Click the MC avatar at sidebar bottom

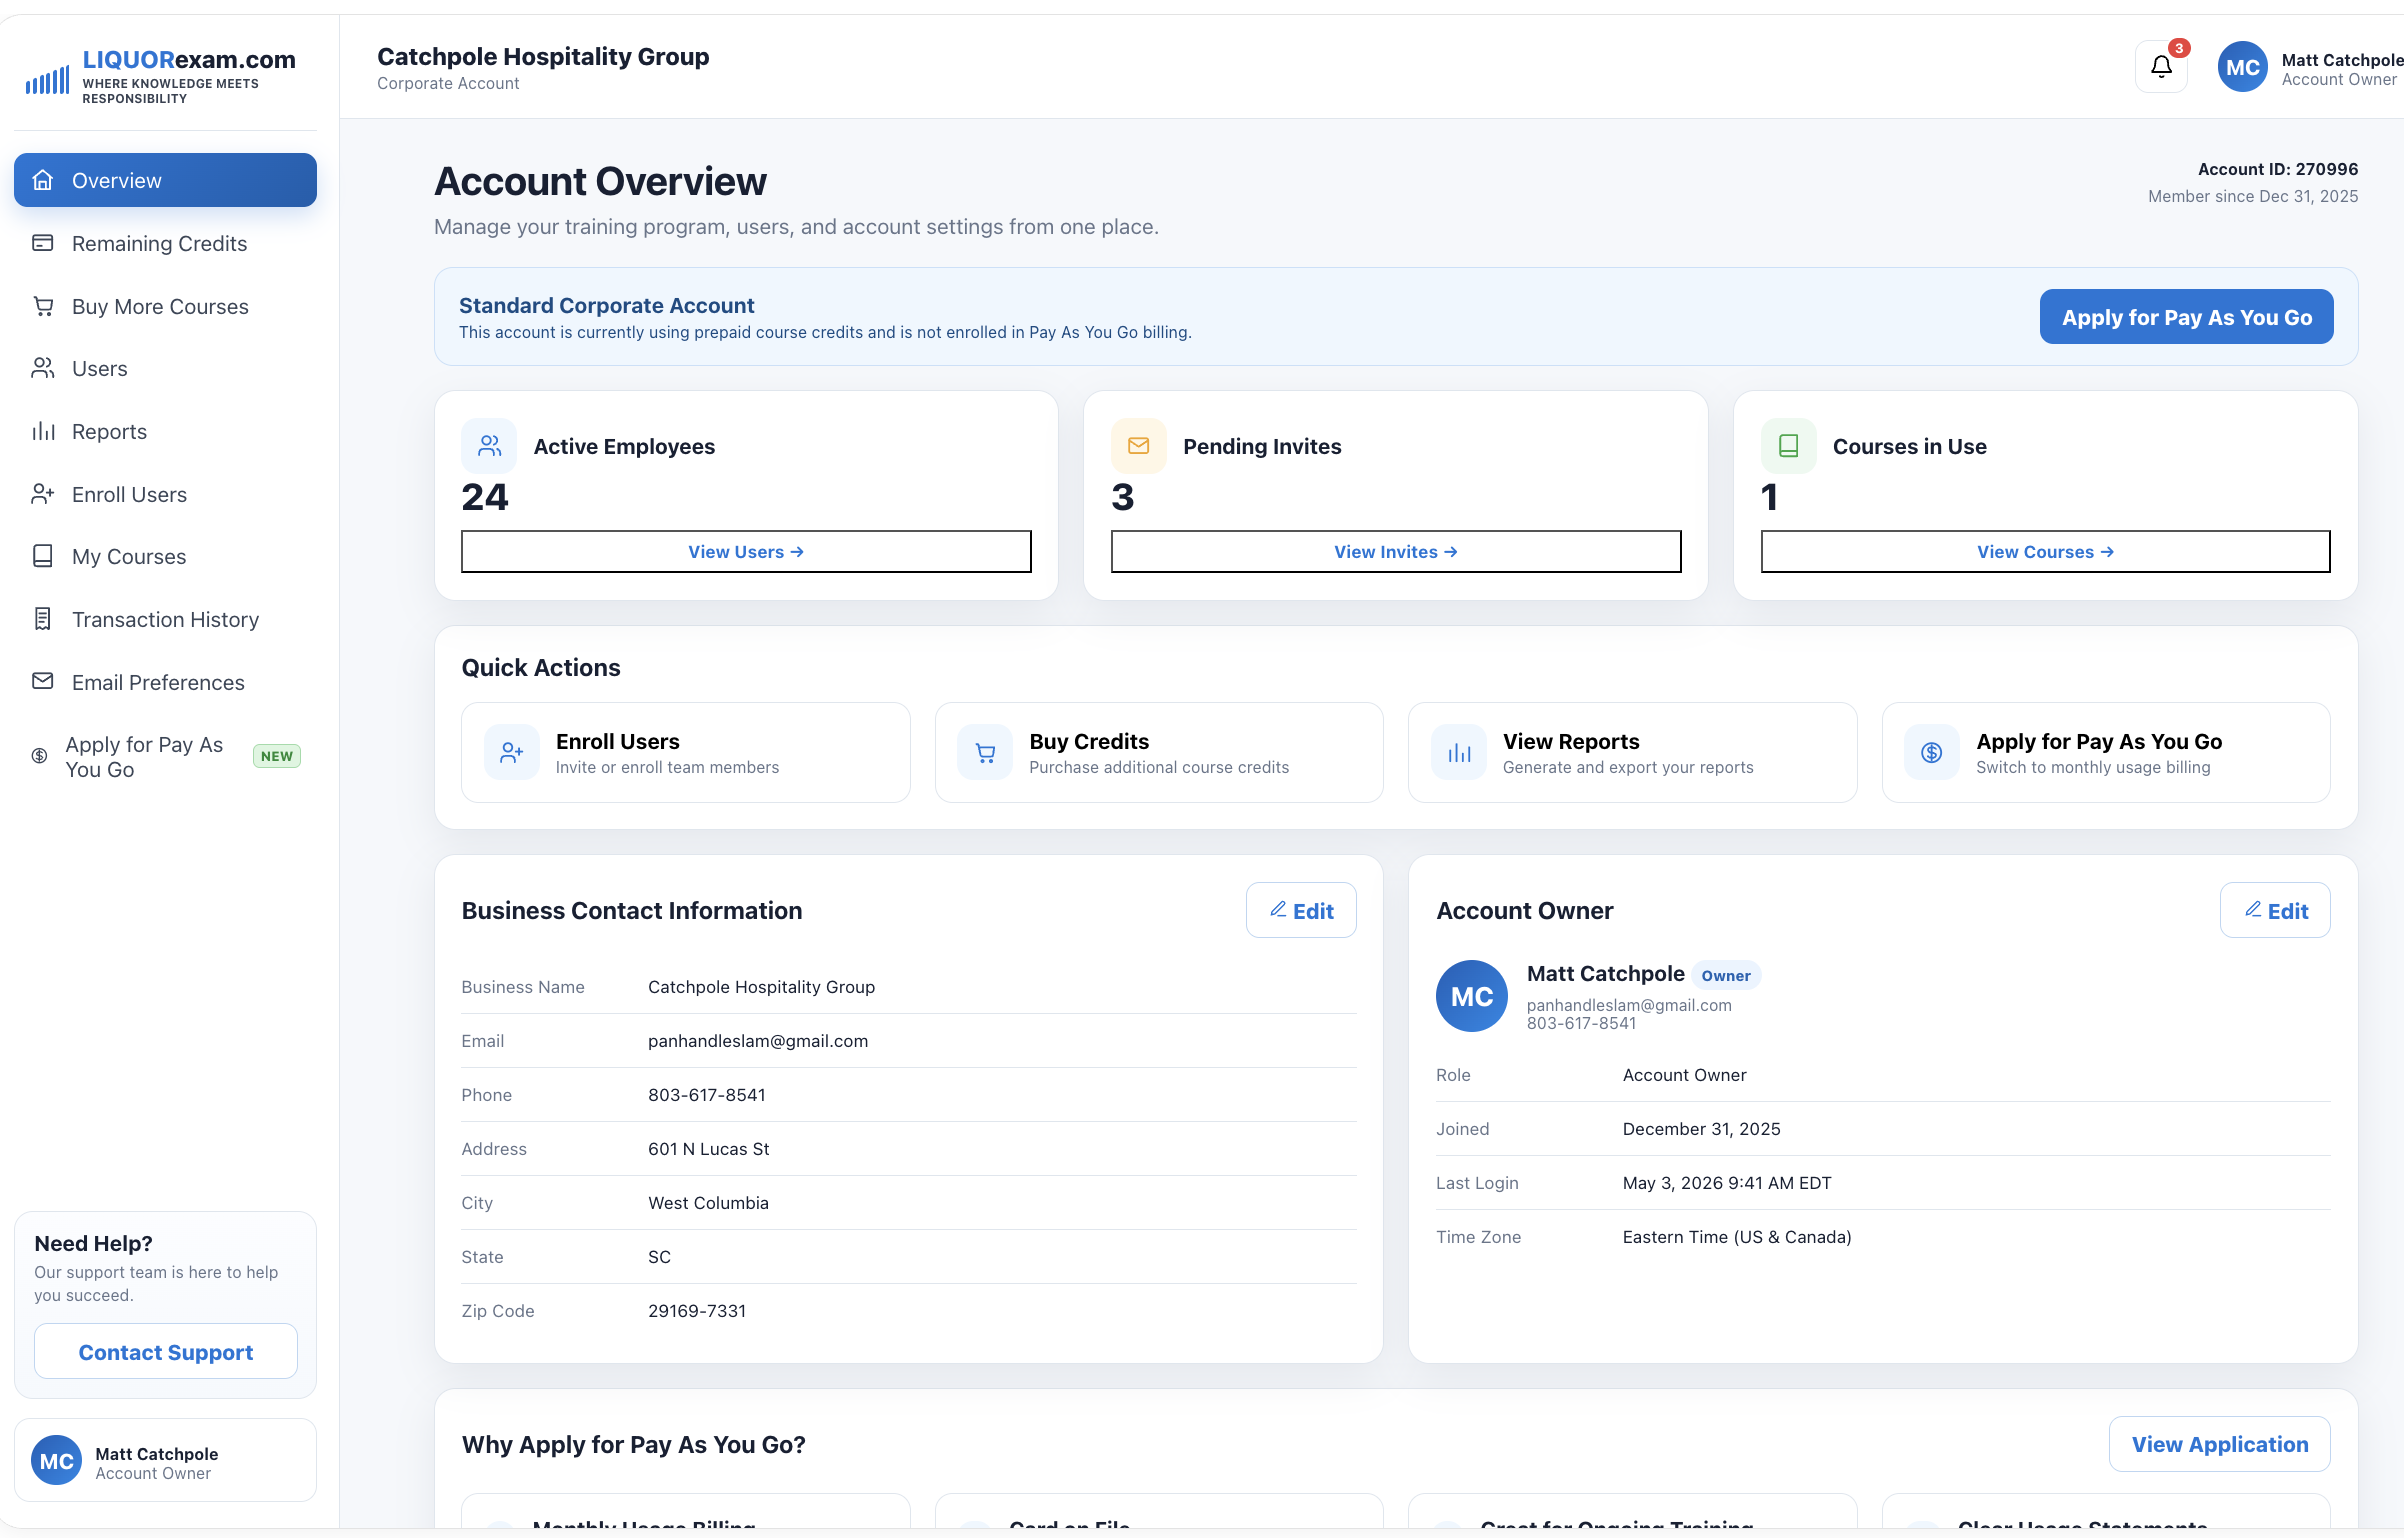[56, 1461]
